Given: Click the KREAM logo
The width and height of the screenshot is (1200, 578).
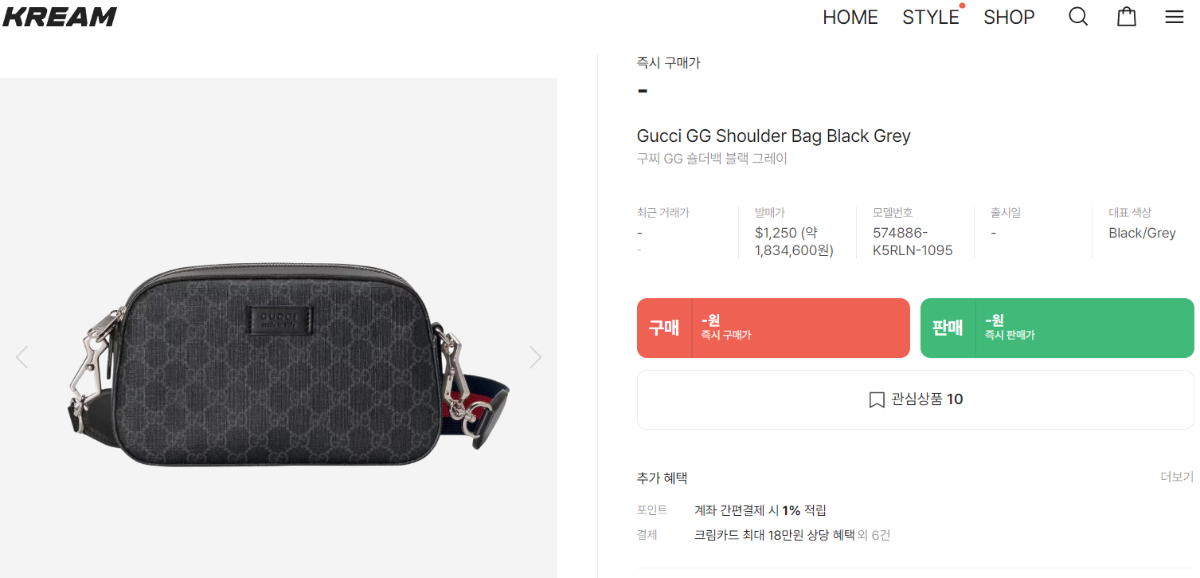Looking at the screenshot, I should pyautogui.click(x=59, y=16).
